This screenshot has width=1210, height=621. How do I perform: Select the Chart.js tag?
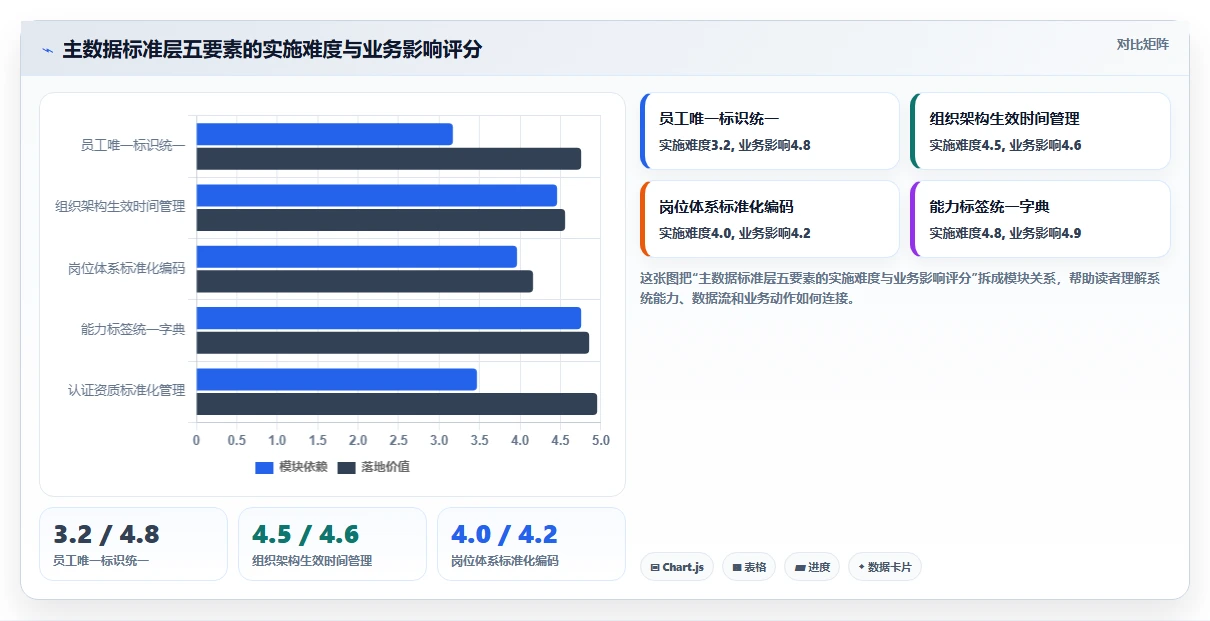tap(676, 567)
